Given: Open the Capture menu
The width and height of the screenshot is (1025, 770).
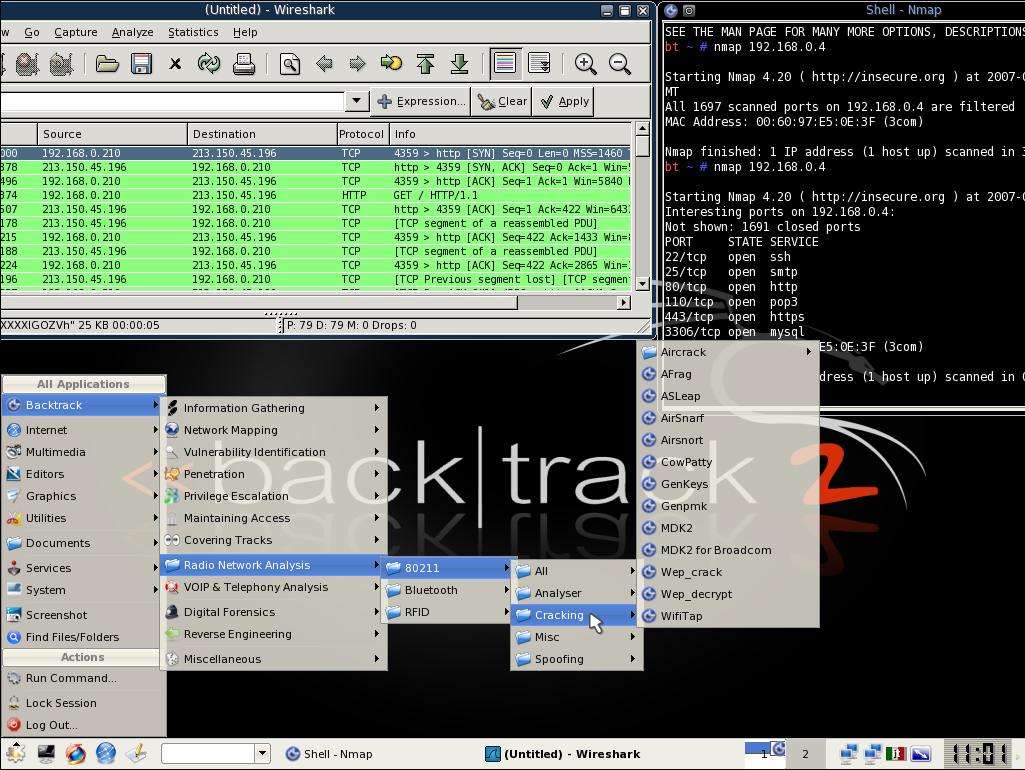Looking at the screenshot, I should 76,32.
